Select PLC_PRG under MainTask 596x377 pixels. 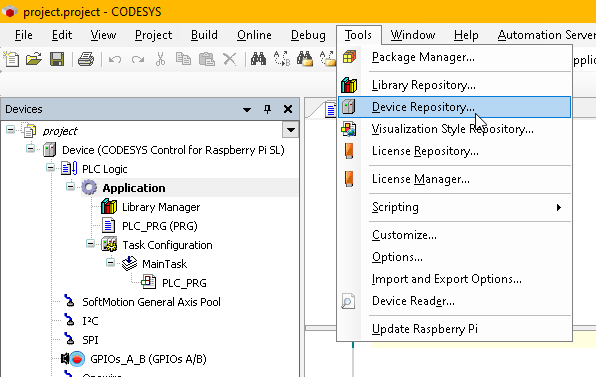click(x=184, y=283)
